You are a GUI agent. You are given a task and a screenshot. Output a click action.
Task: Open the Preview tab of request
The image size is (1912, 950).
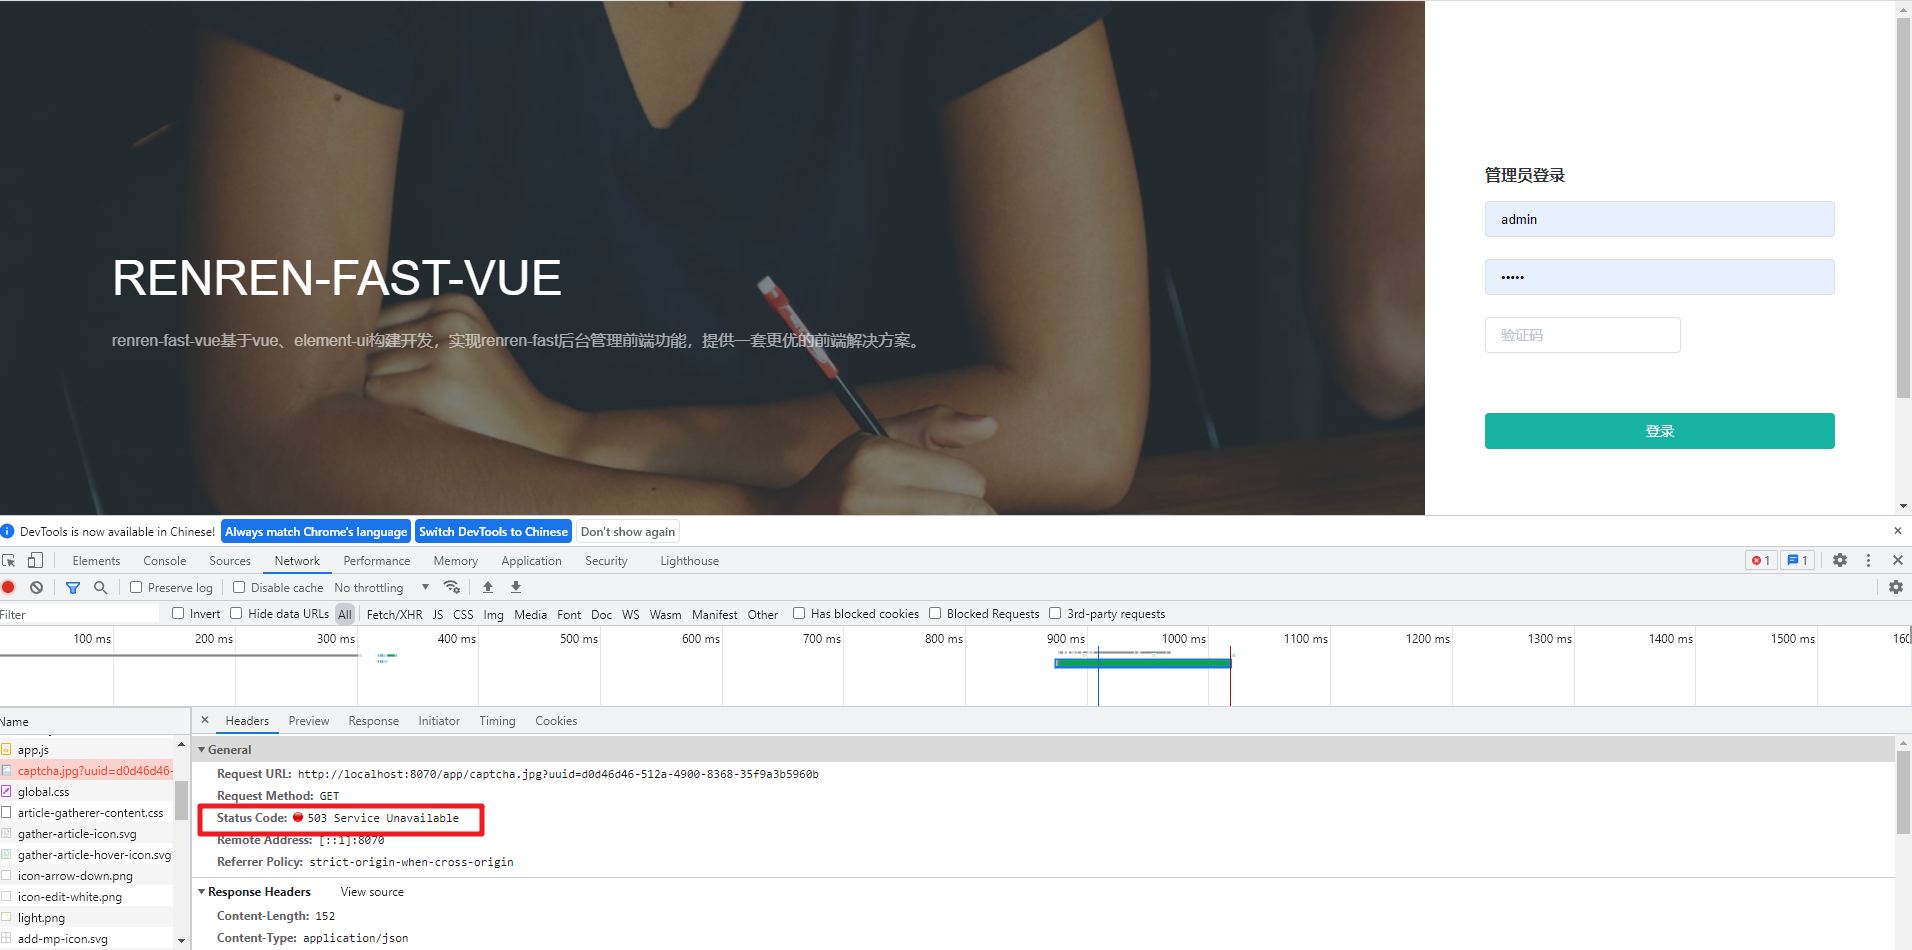(x=309, y=721)
